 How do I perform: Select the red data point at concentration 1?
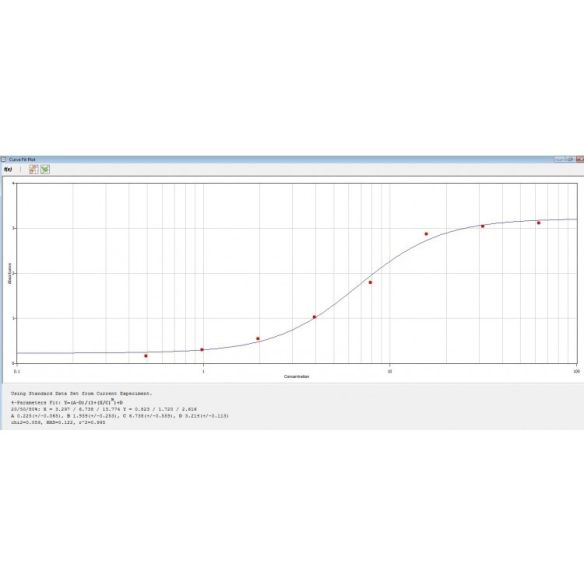(202, 350)
